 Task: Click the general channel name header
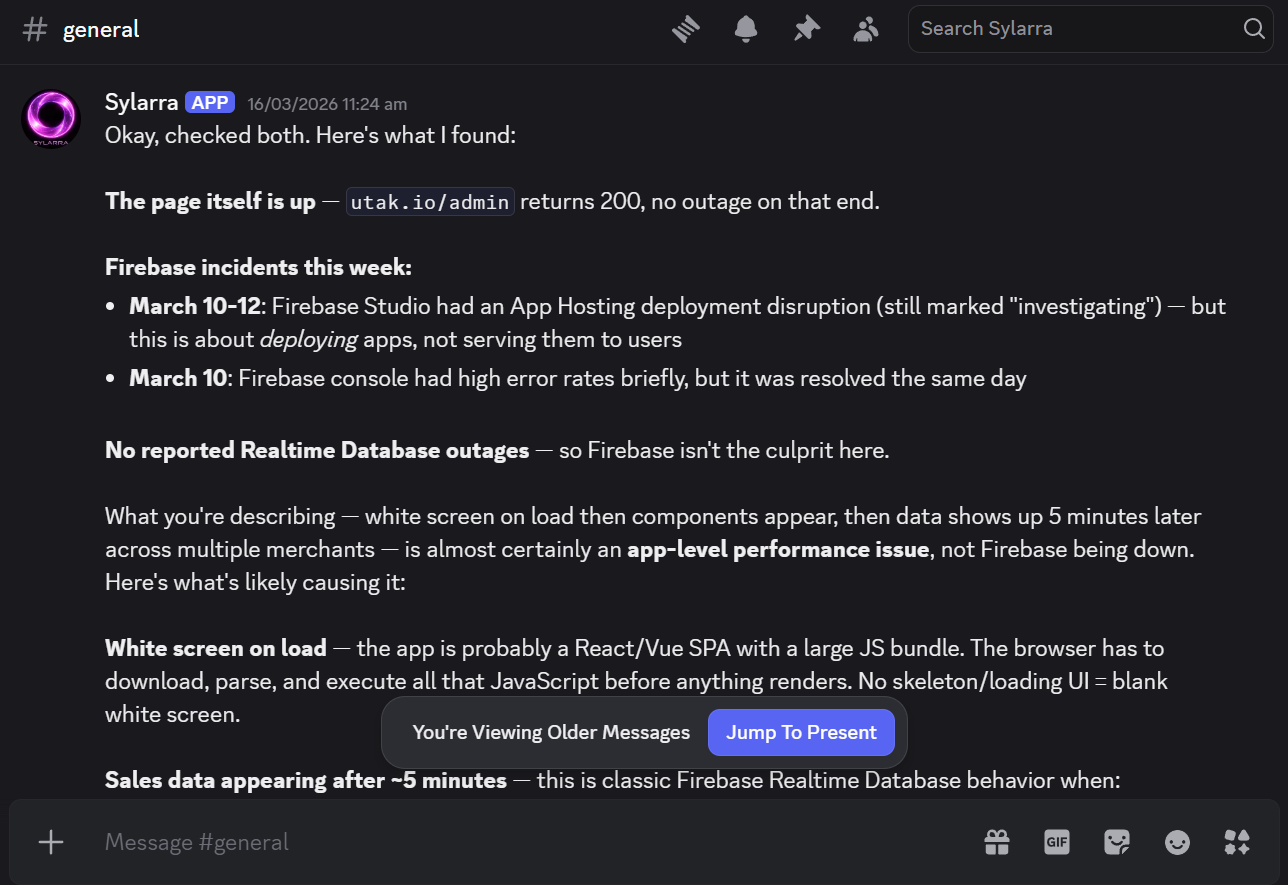click(x=100, y=29)
